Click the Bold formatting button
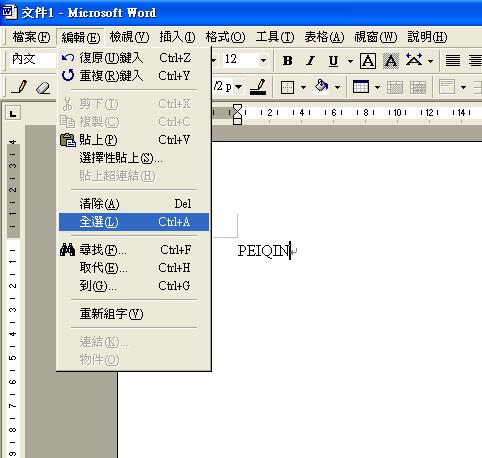 pyautogui.click(x=287, y=61)
